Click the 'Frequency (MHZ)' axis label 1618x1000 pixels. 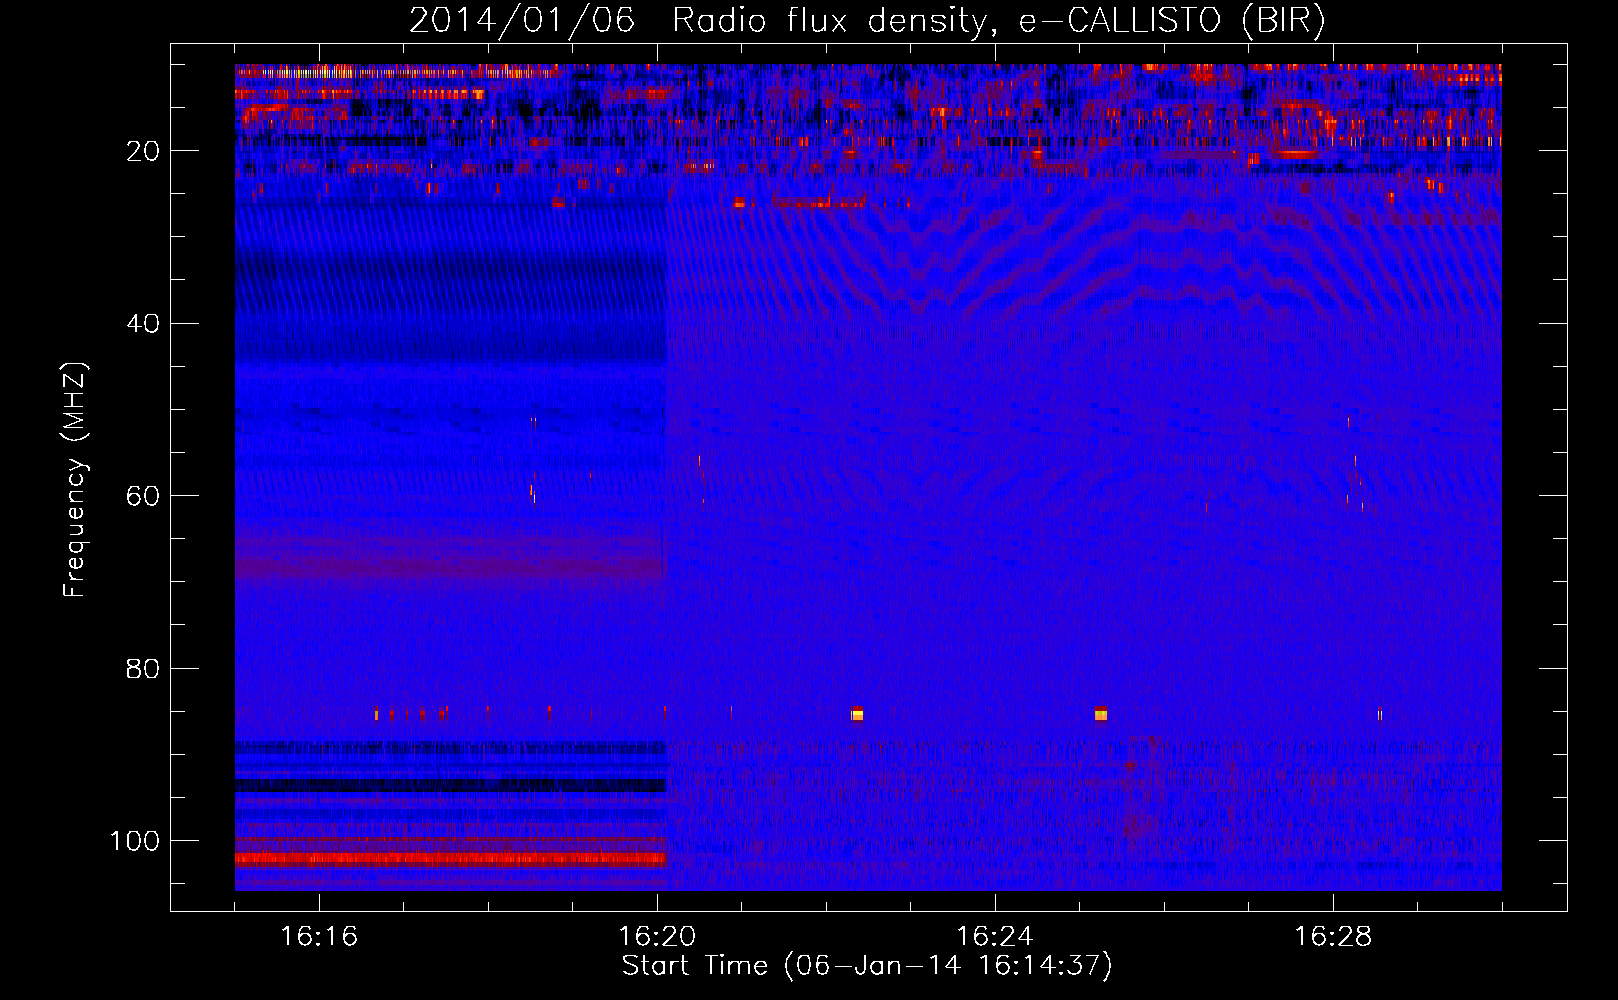click(75, 480)
